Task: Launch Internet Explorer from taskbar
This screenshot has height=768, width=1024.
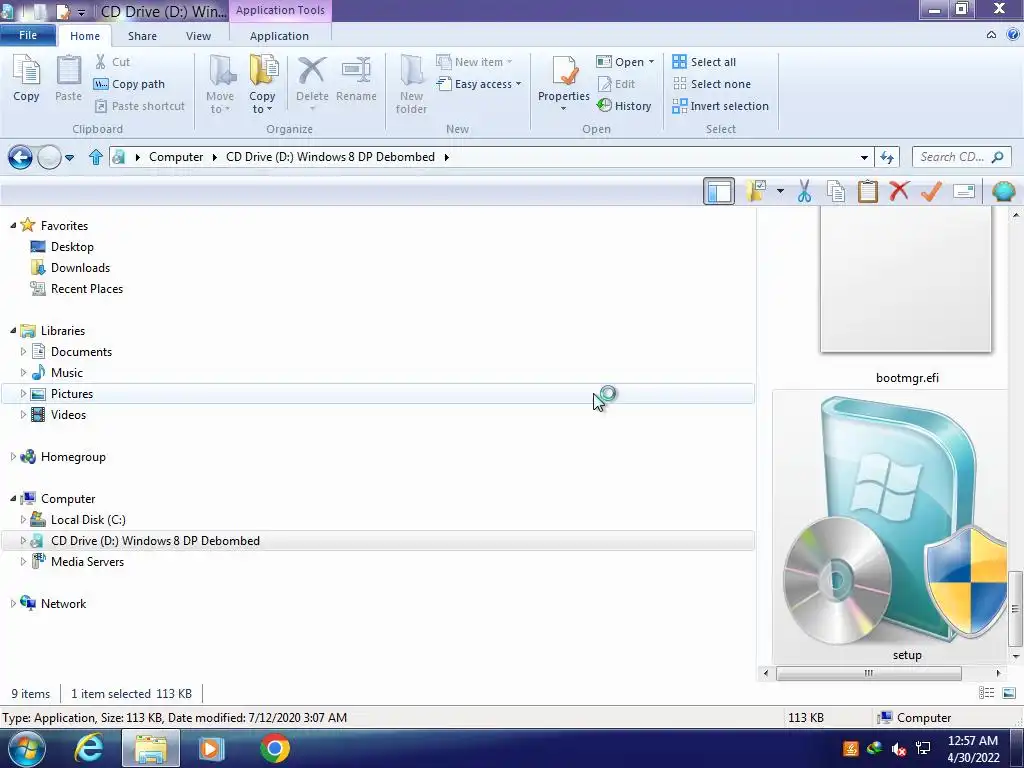Action: 89,748
